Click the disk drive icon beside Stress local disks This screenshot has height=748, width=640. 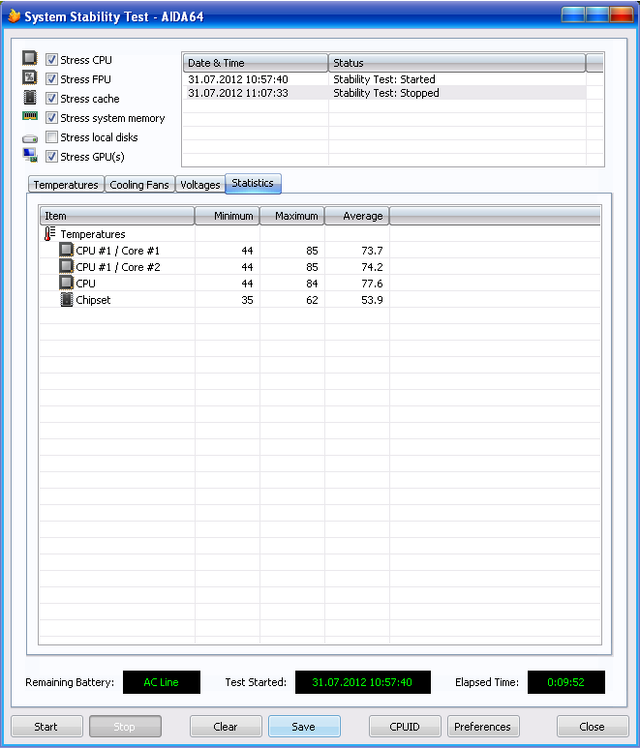(30, 138)
